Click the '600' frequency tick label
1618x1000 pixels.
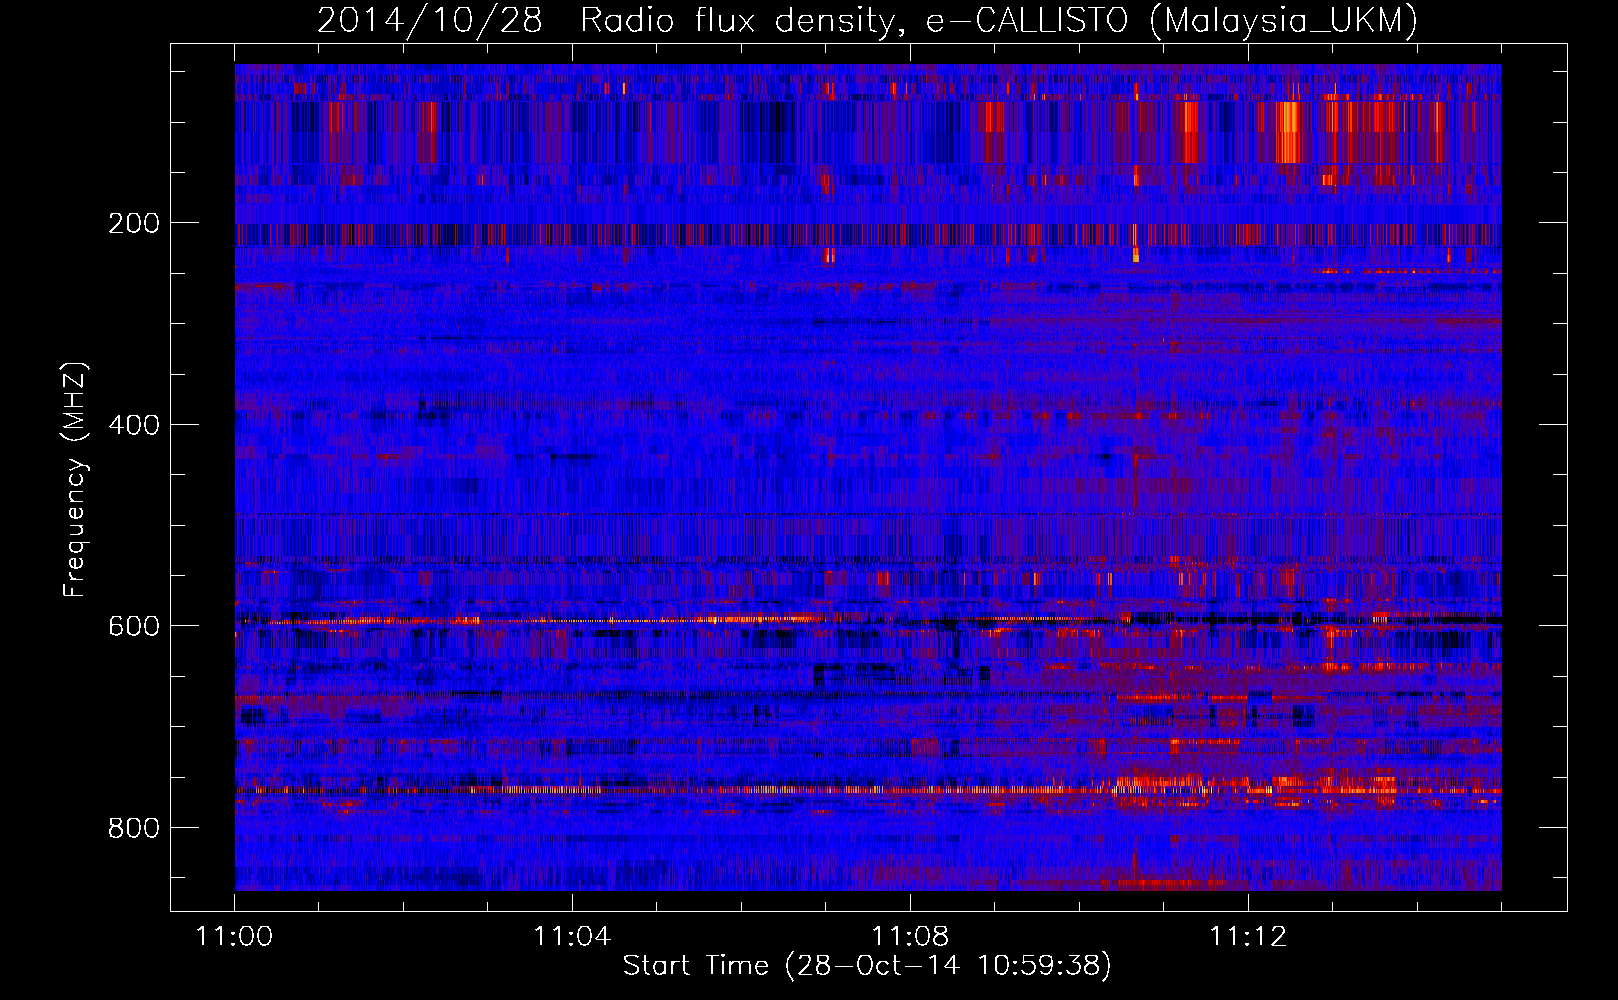tap(134, 626)
